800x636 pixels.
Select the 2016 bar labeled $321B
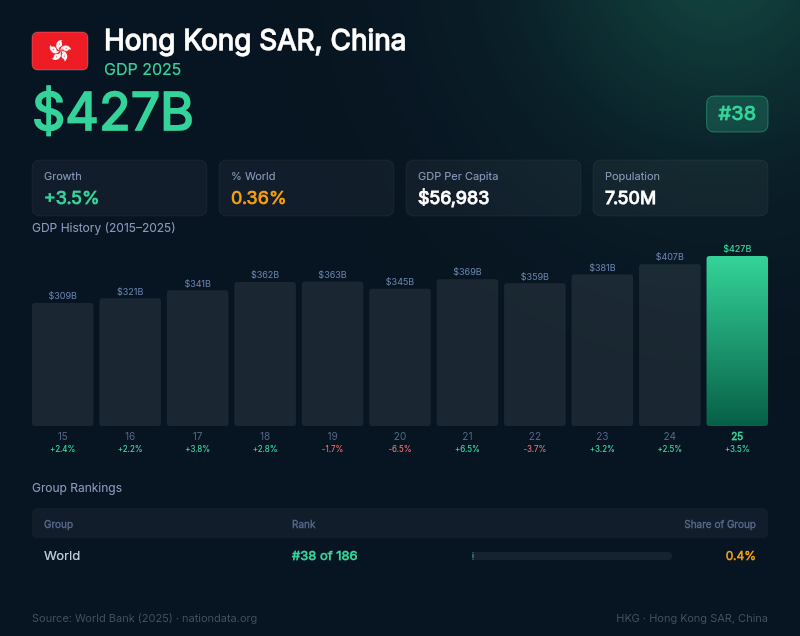[x=130, y=362]
